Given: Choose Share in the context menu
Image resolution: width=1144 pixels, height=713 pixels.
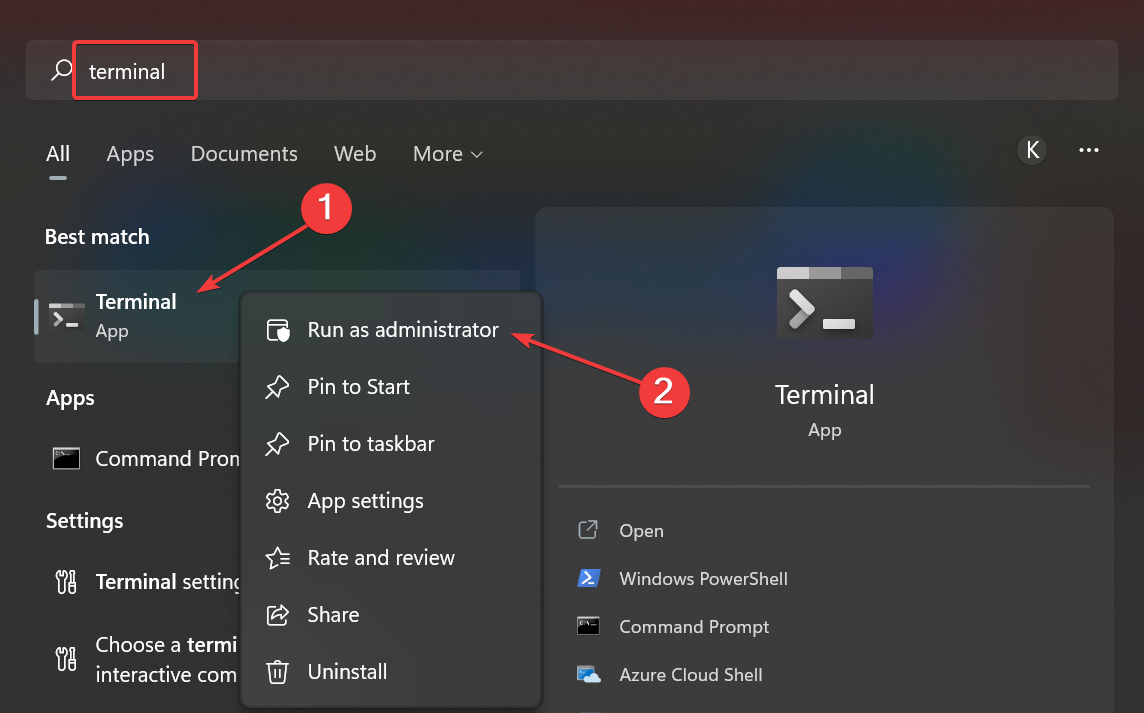Looking at the screenshot, I should coord(391,614).
